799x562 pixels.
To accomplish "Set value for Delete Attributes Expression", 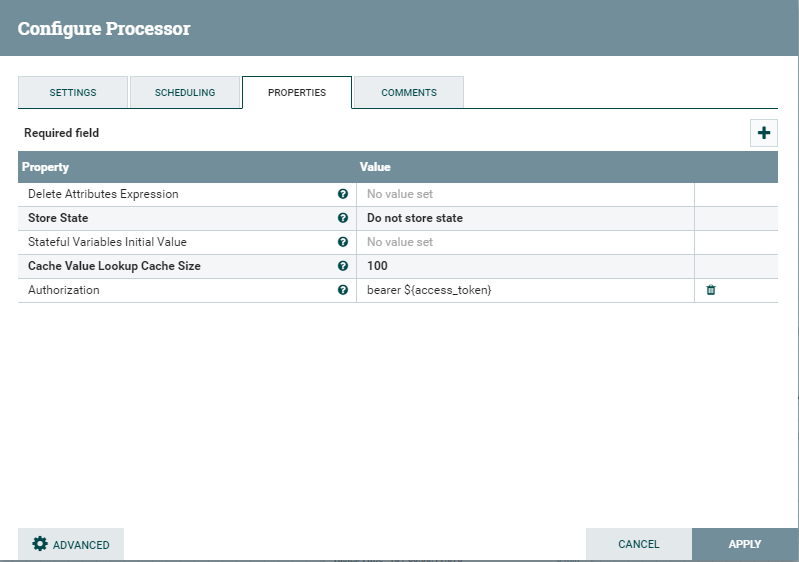I will click(525, 194).
